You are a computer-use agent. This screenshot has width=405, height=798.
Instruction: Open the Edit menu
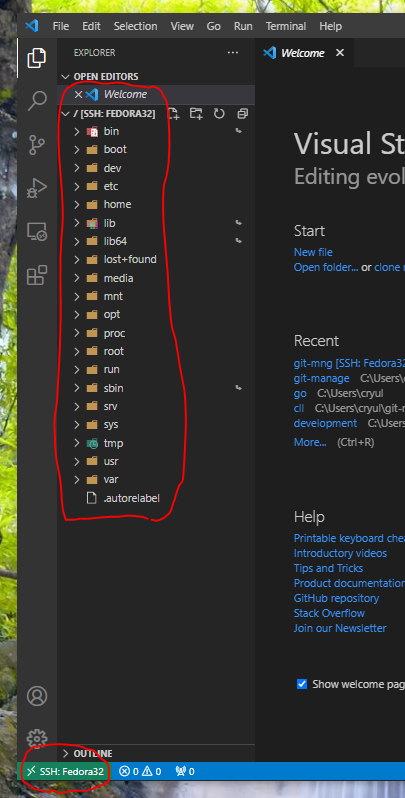click(92, 26)
